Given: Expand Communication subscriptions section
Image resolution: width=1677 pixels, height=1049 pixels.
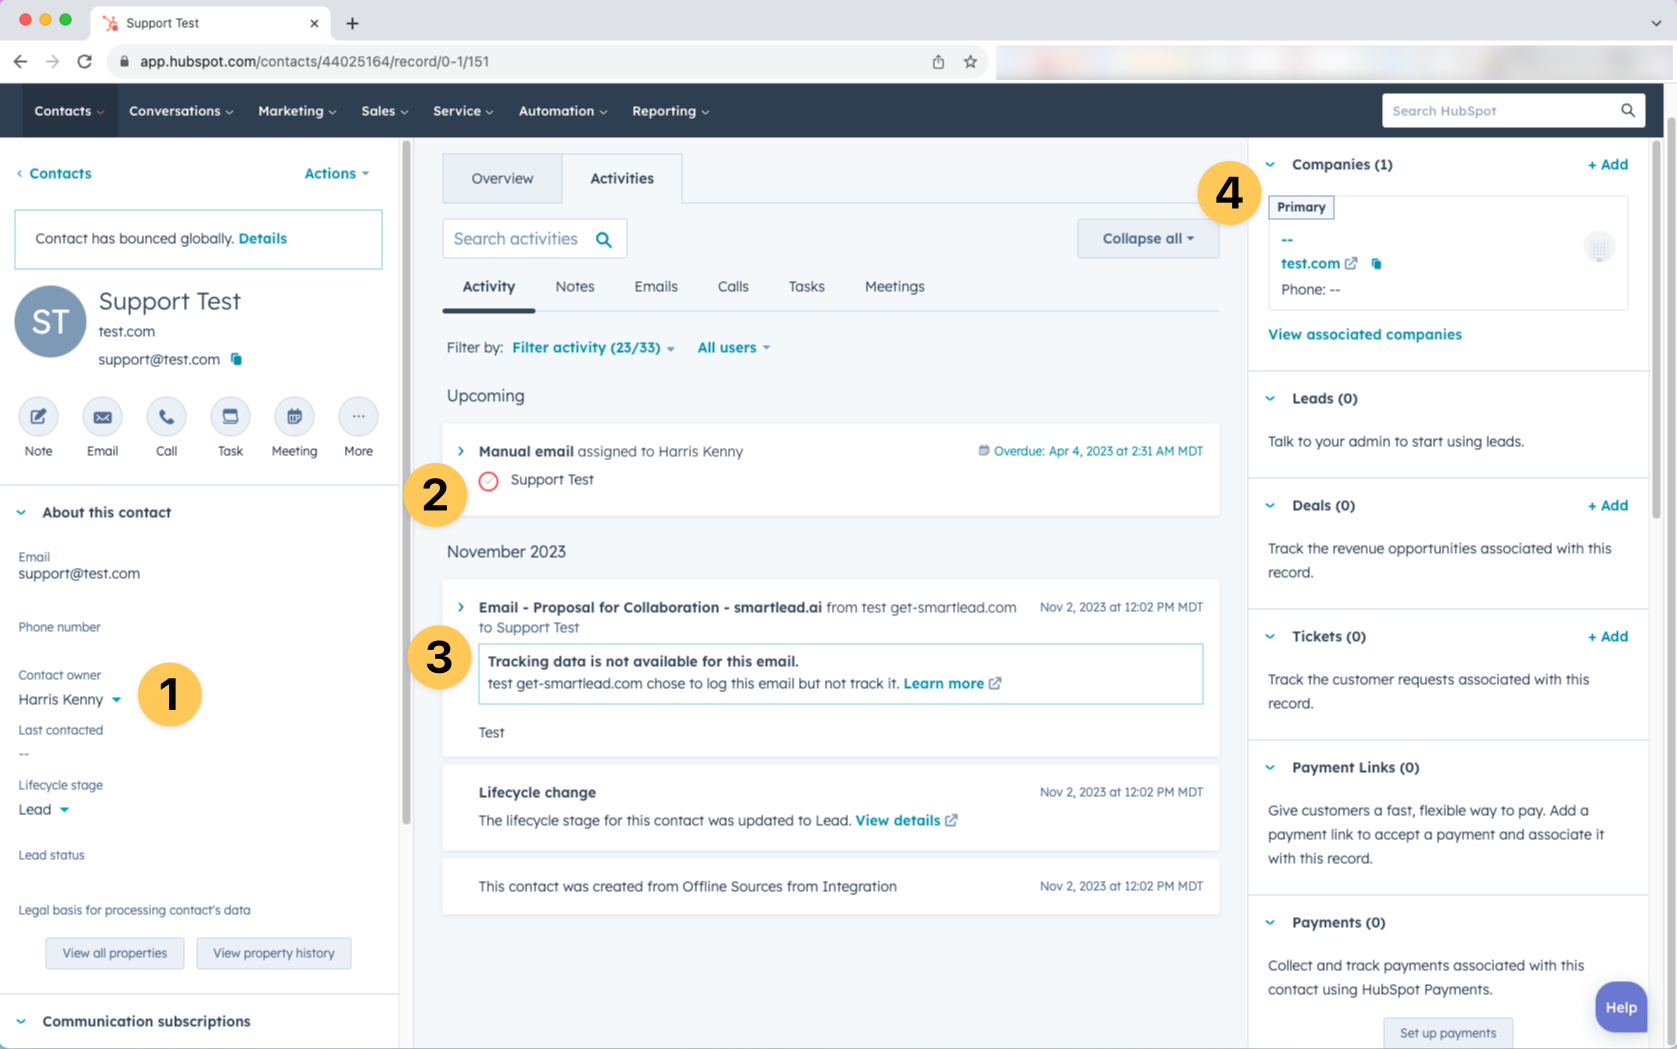Looking at the screenshot, I should 21,1021.
